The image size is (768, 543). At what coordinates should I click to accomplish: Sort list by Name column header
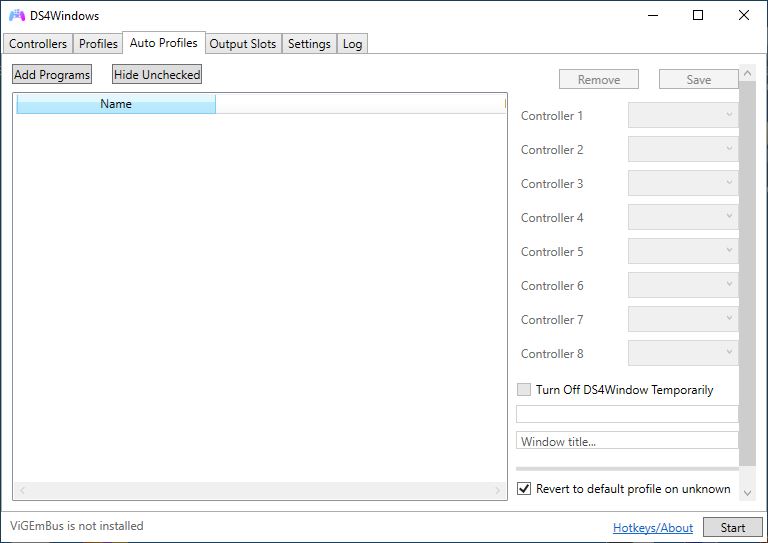[x=116, y=104]
